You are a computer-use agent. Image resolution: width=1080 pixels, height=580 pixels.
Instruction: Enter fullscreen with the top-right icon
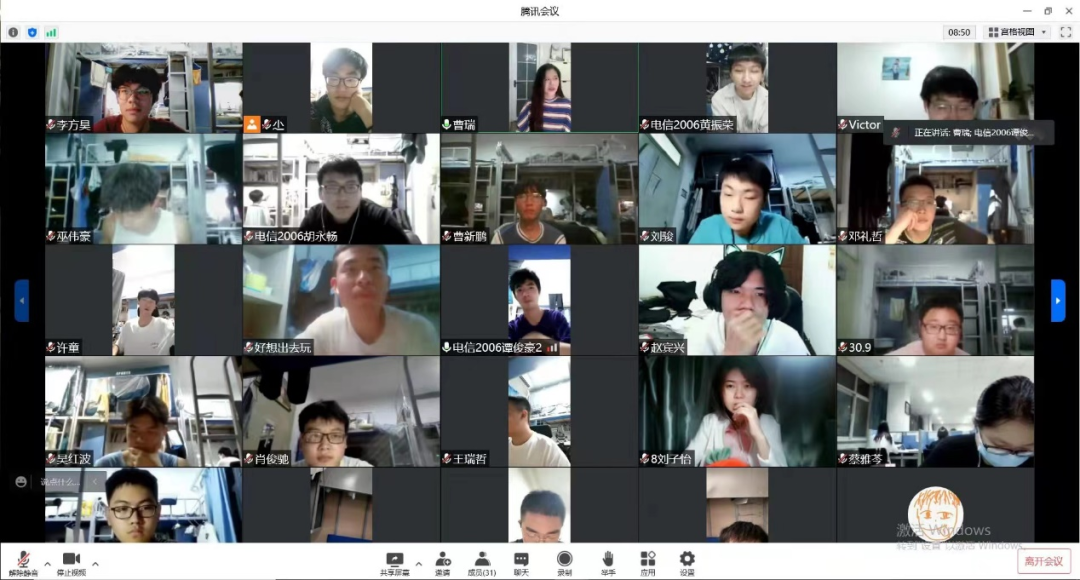1066,32
